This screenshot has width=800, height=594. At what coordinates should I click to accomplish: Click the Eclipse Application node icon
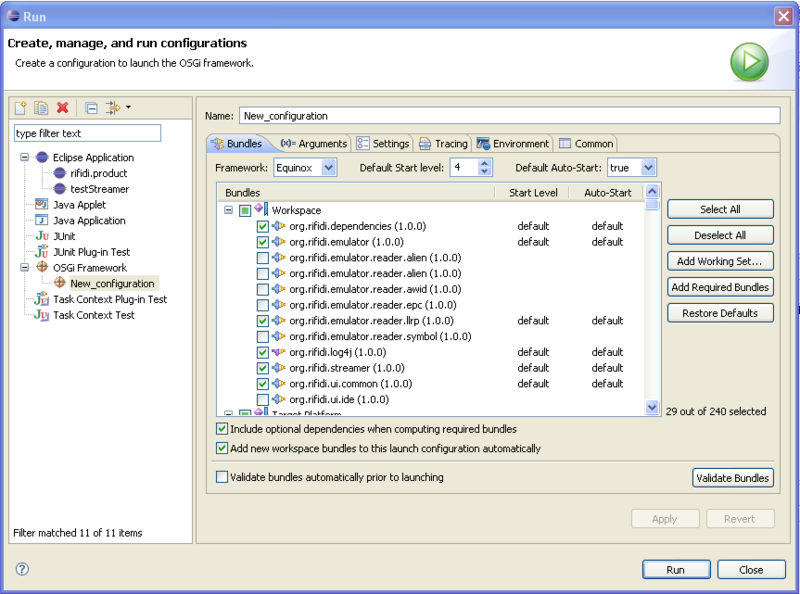coord(42,157)
